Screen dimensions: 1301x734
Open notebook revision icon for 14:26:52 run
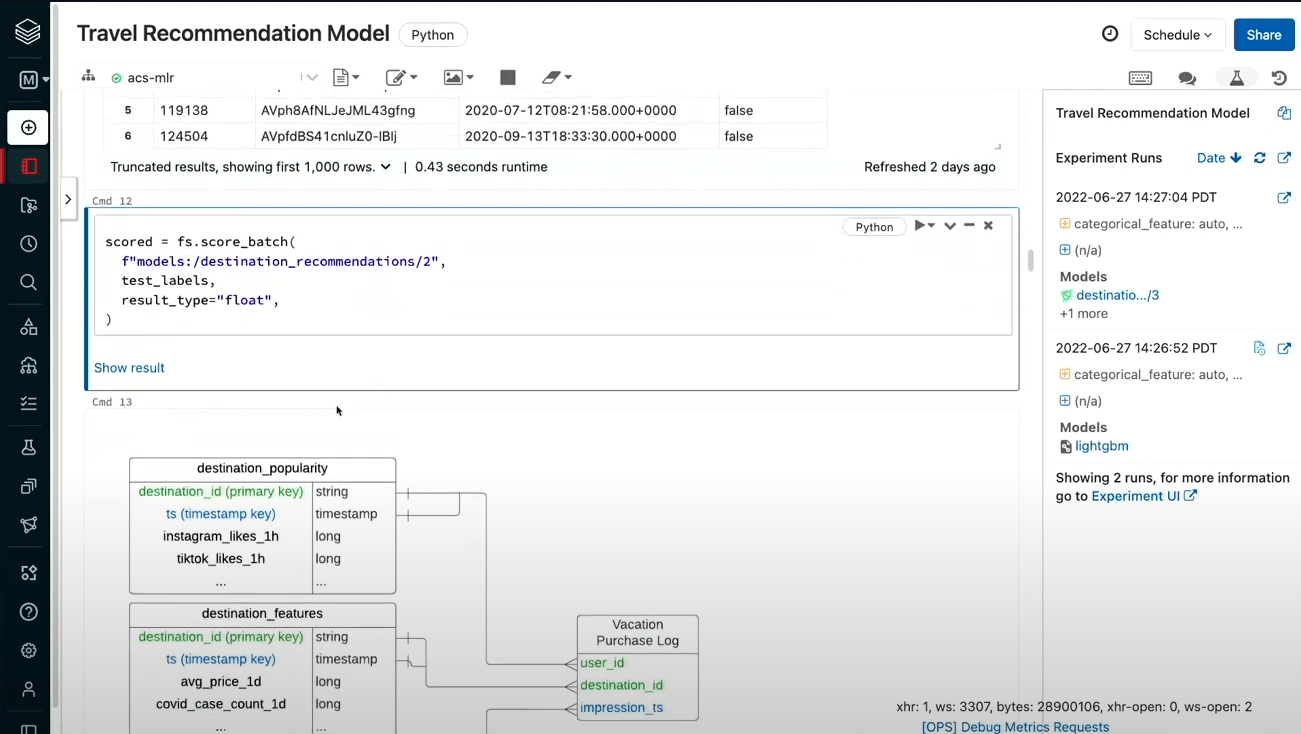(1259, 348)
